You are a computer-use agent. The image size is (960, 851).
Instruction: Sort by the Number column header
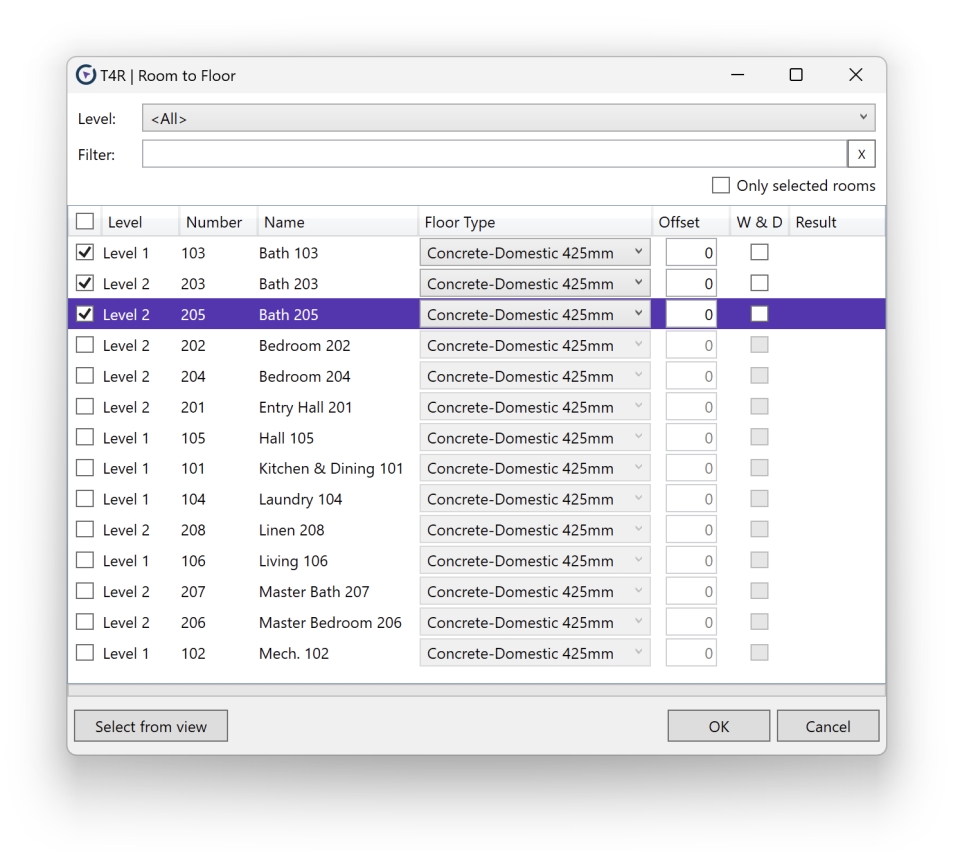[x=212, y=222]
